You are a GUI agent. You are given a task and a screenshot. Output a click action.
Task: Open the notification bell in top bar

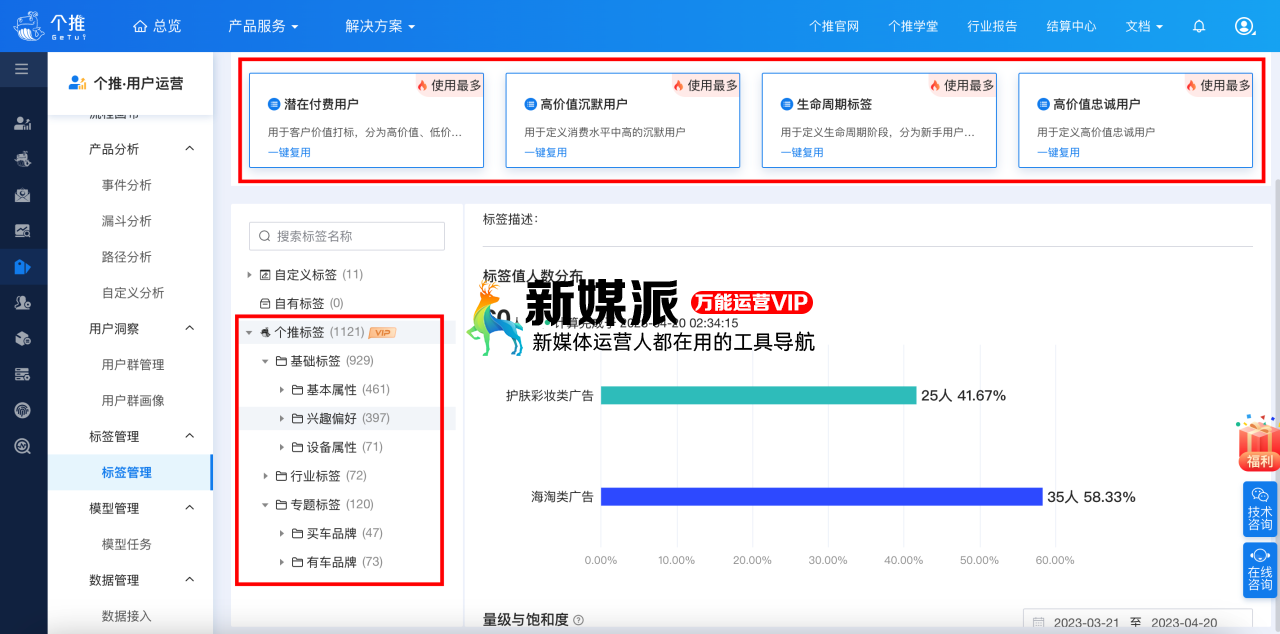pos(1199,26)
